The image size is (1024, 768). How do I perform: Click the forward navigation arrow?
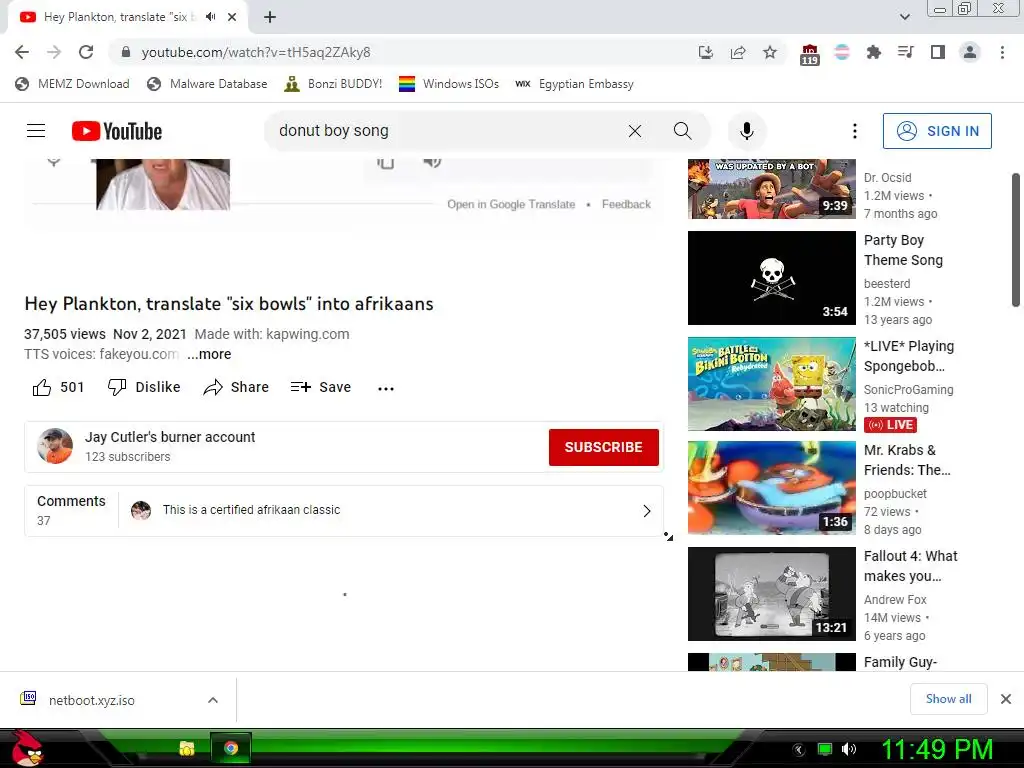click(54, 52)
